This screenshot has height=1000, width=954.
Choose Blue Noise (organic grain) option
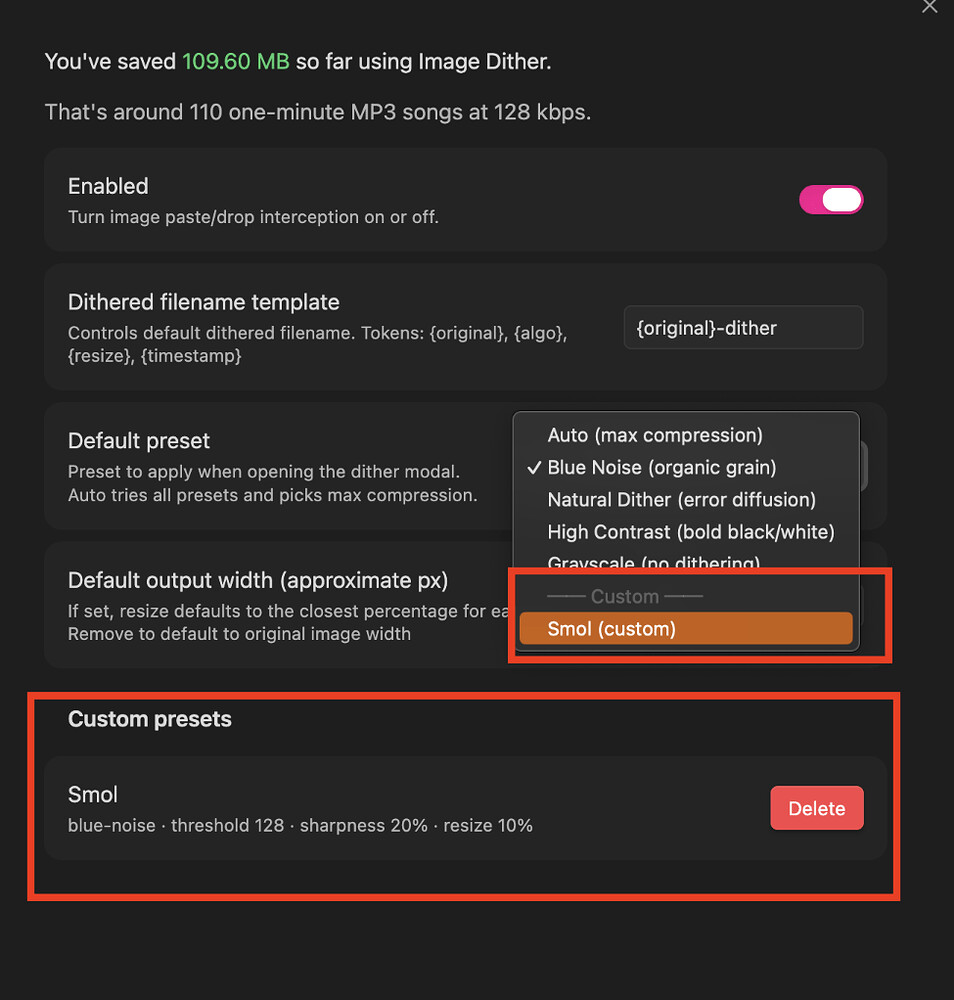point(661,467)
